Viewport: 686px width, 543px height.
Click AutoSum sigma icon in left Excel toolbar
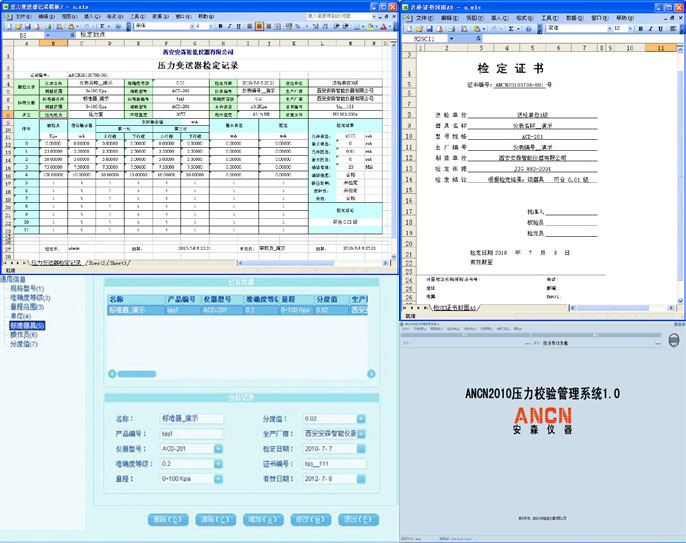click(x=102, y=27)
